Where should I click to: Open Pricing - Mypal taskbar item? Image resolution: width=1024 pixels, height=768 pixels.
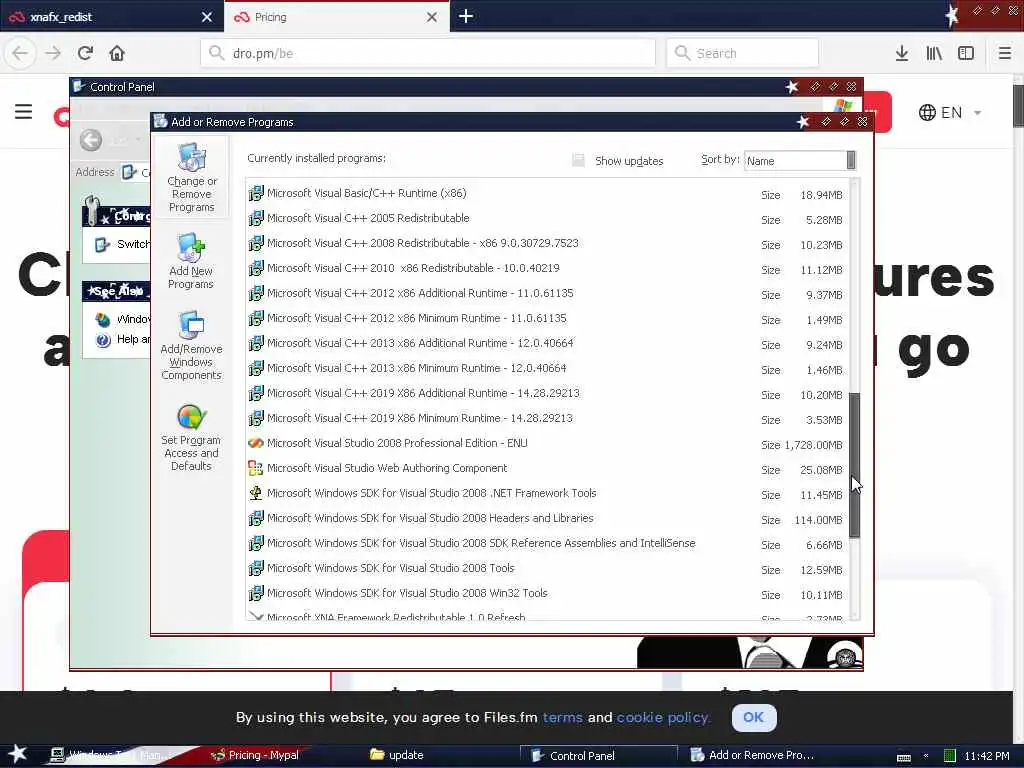pos(256,755)
